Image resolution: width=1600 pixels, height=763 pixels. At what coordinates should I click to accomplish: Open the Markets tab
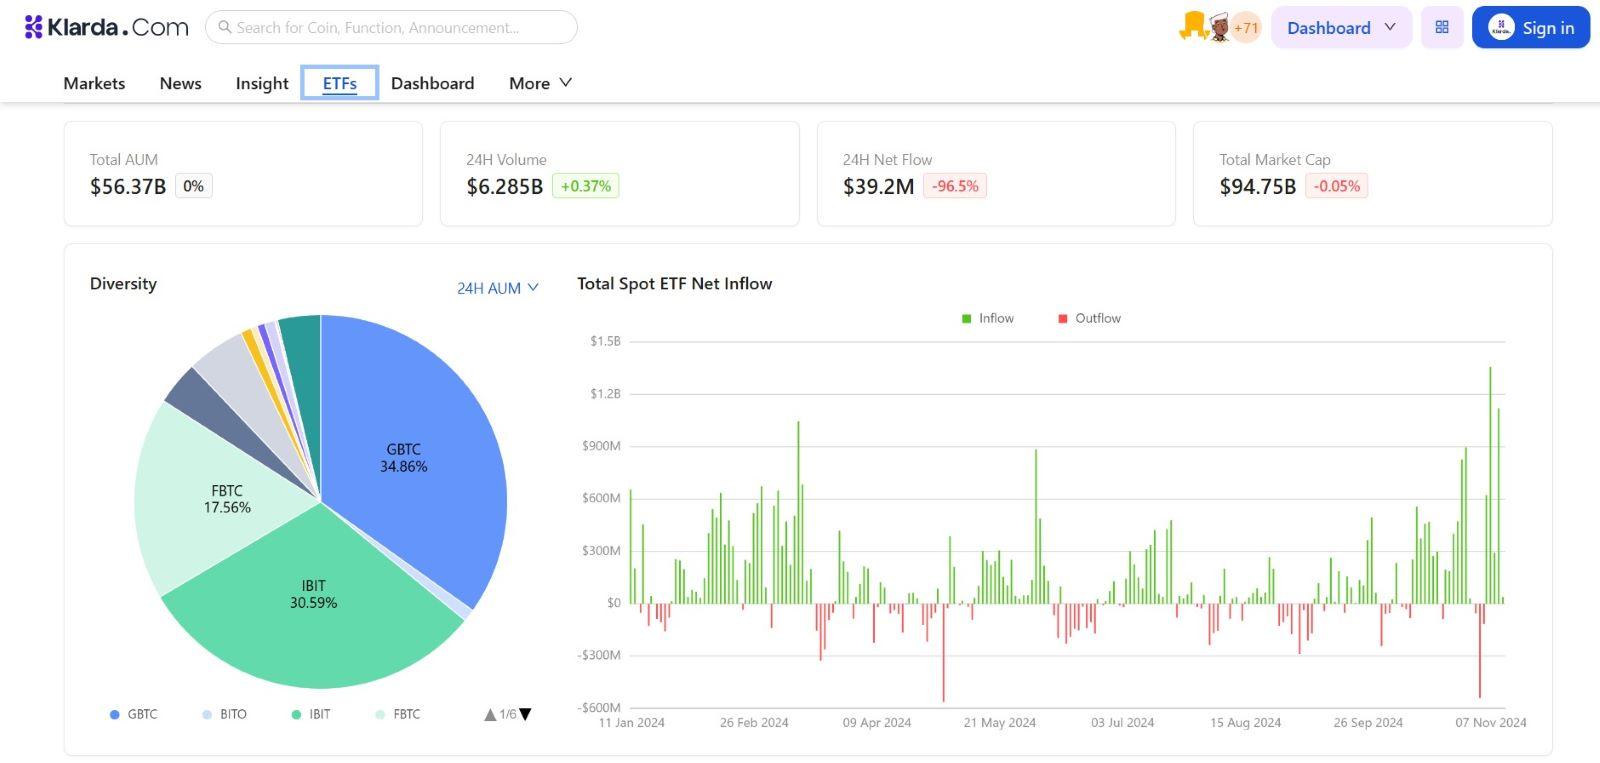click(94, 83)
